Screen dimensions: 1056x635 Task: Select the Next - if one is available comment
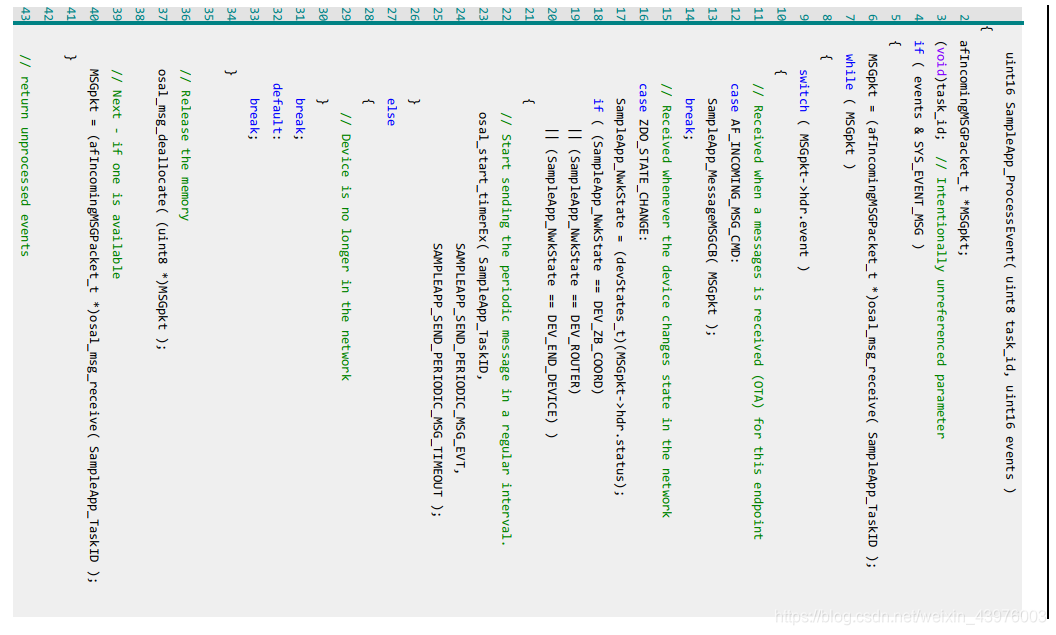point(117,174)
